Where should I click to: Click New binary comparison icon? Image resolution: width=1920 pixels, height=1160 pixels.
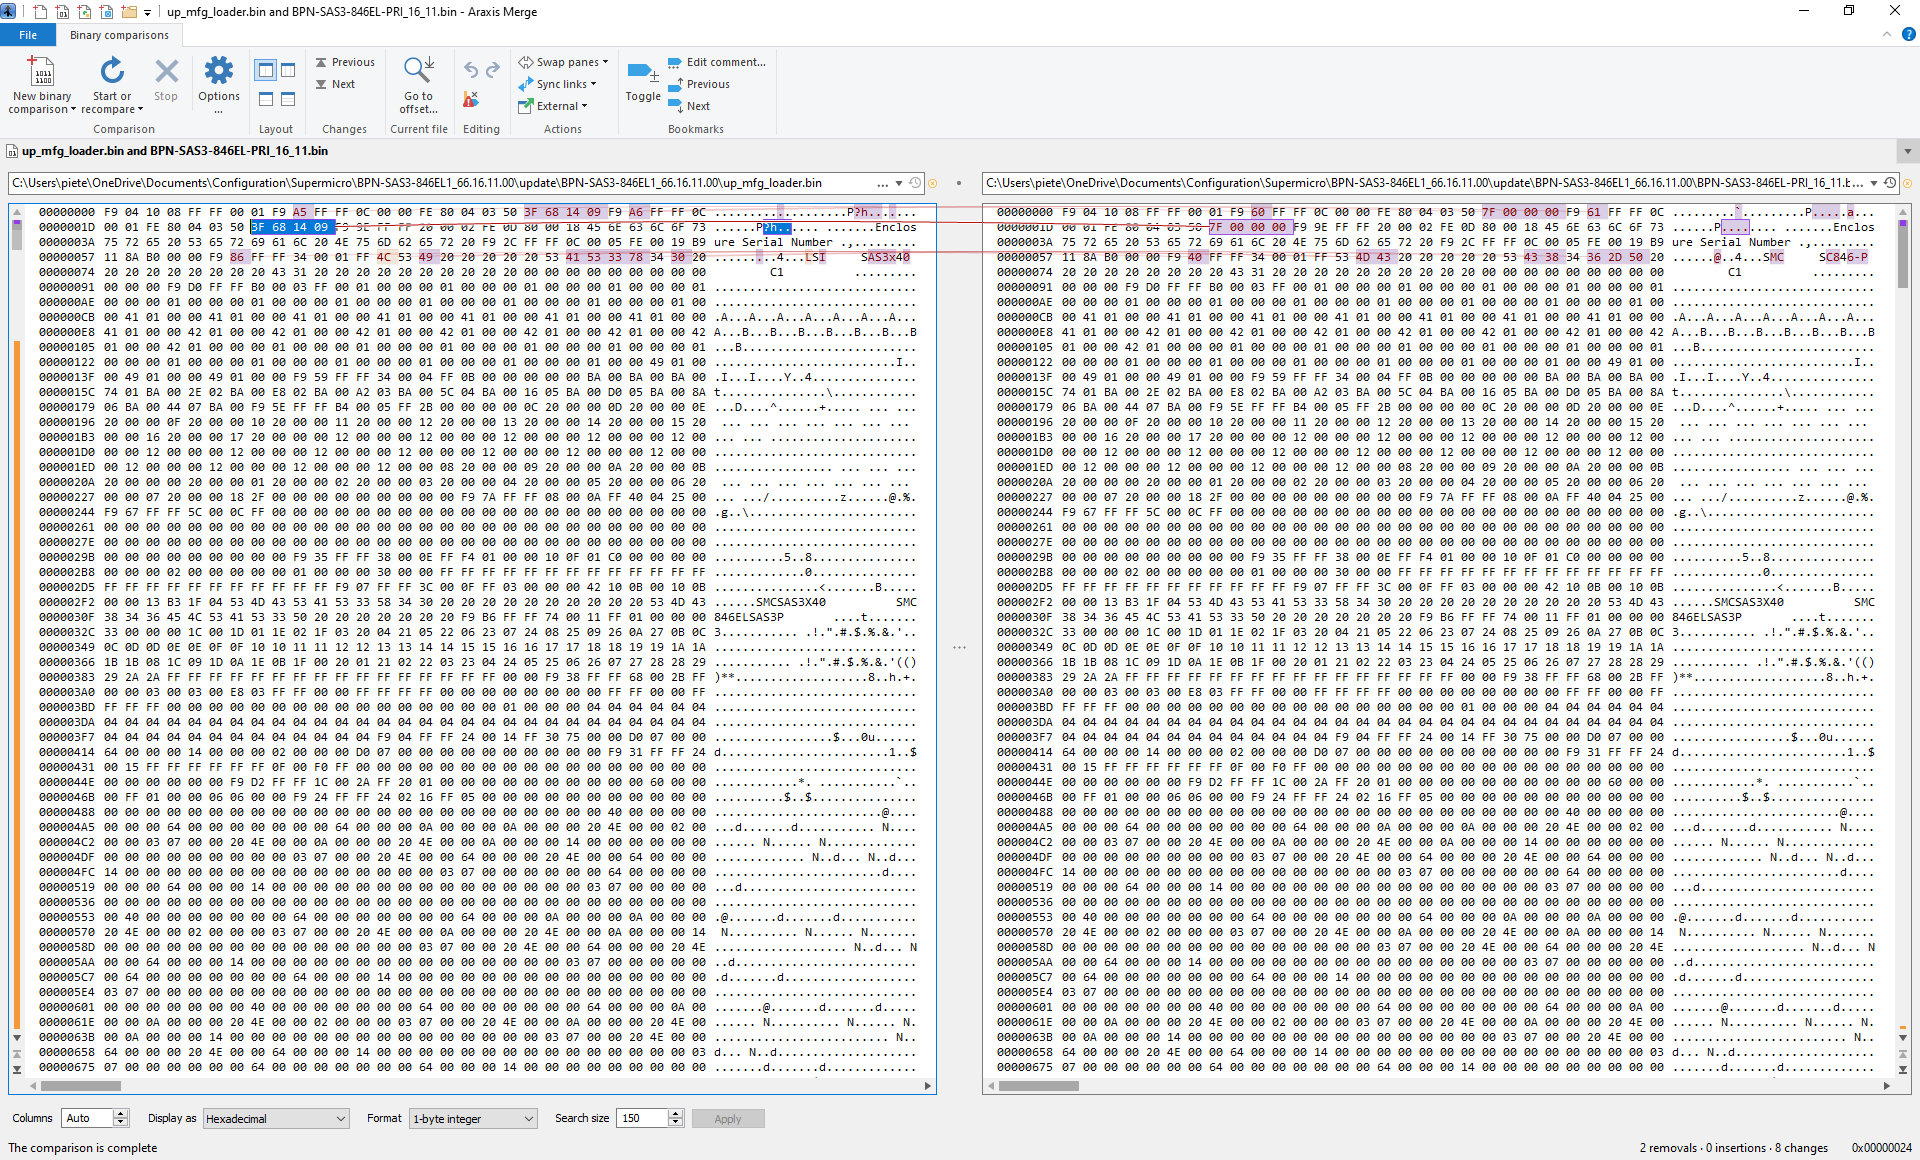click(41, 72)
